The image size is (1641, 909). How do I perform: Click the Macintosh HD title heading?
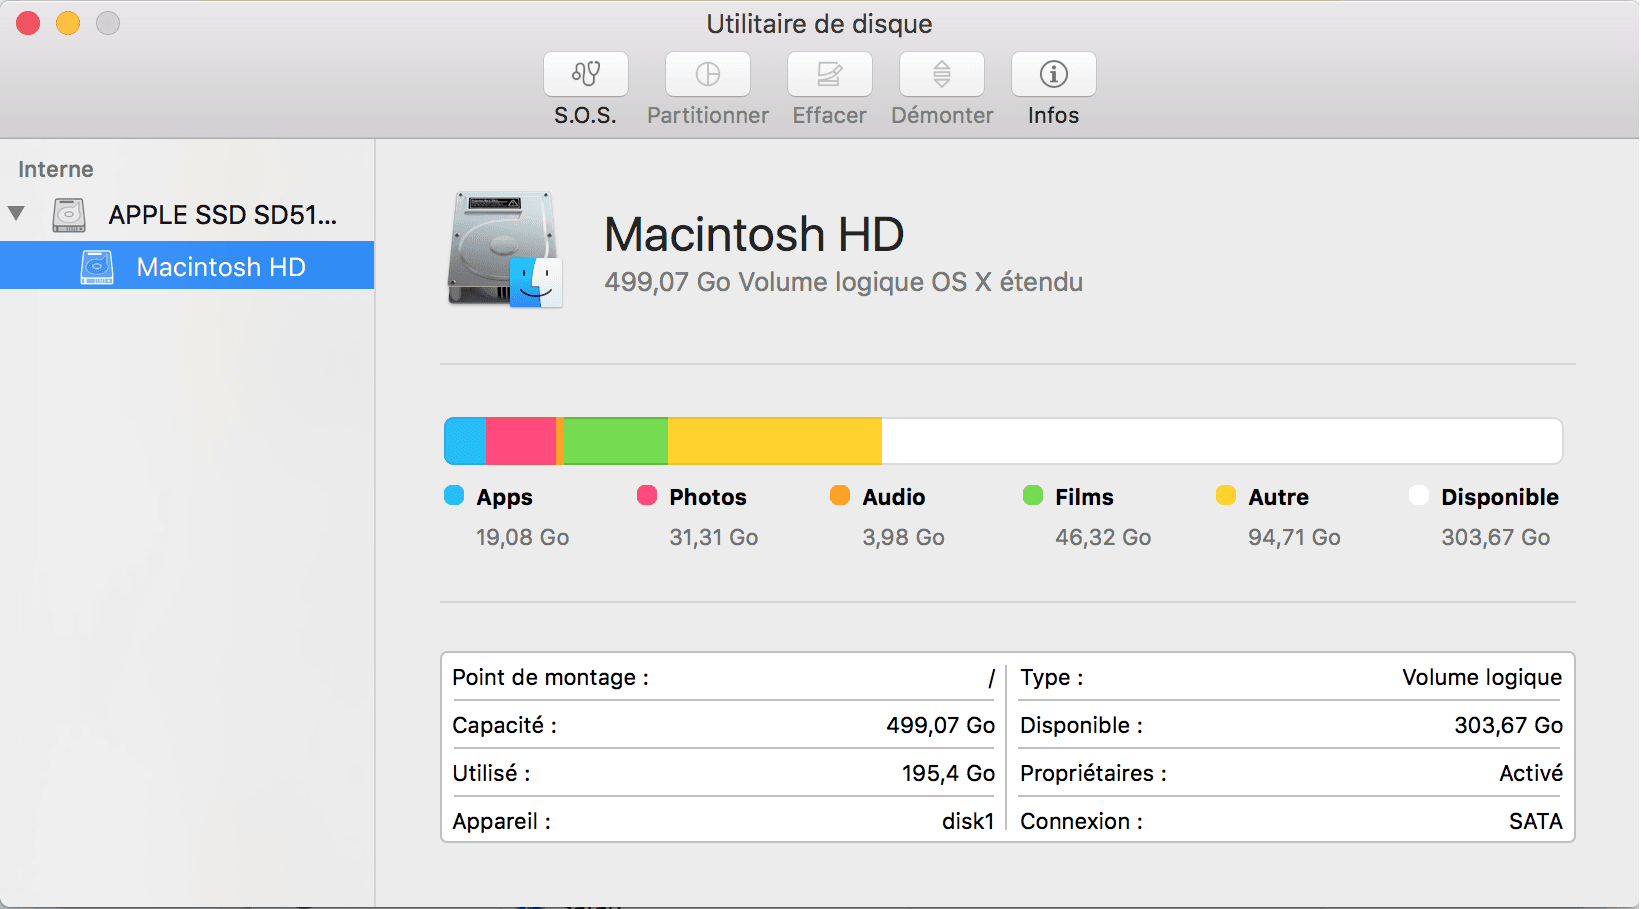click(x=754, y=234)
